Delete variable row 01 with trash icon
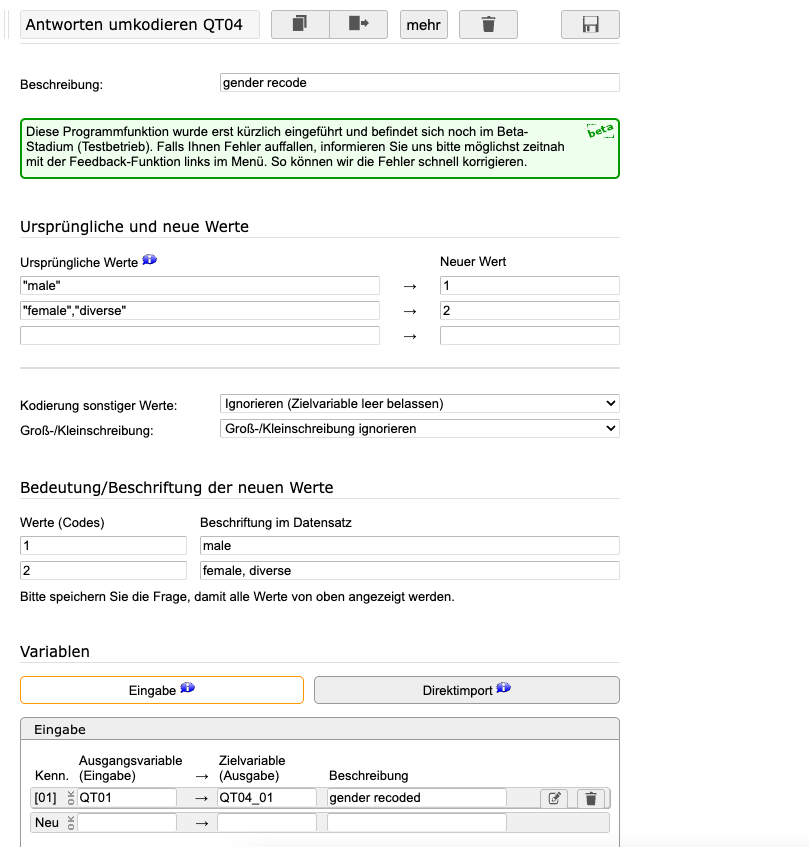 [591, 798]
